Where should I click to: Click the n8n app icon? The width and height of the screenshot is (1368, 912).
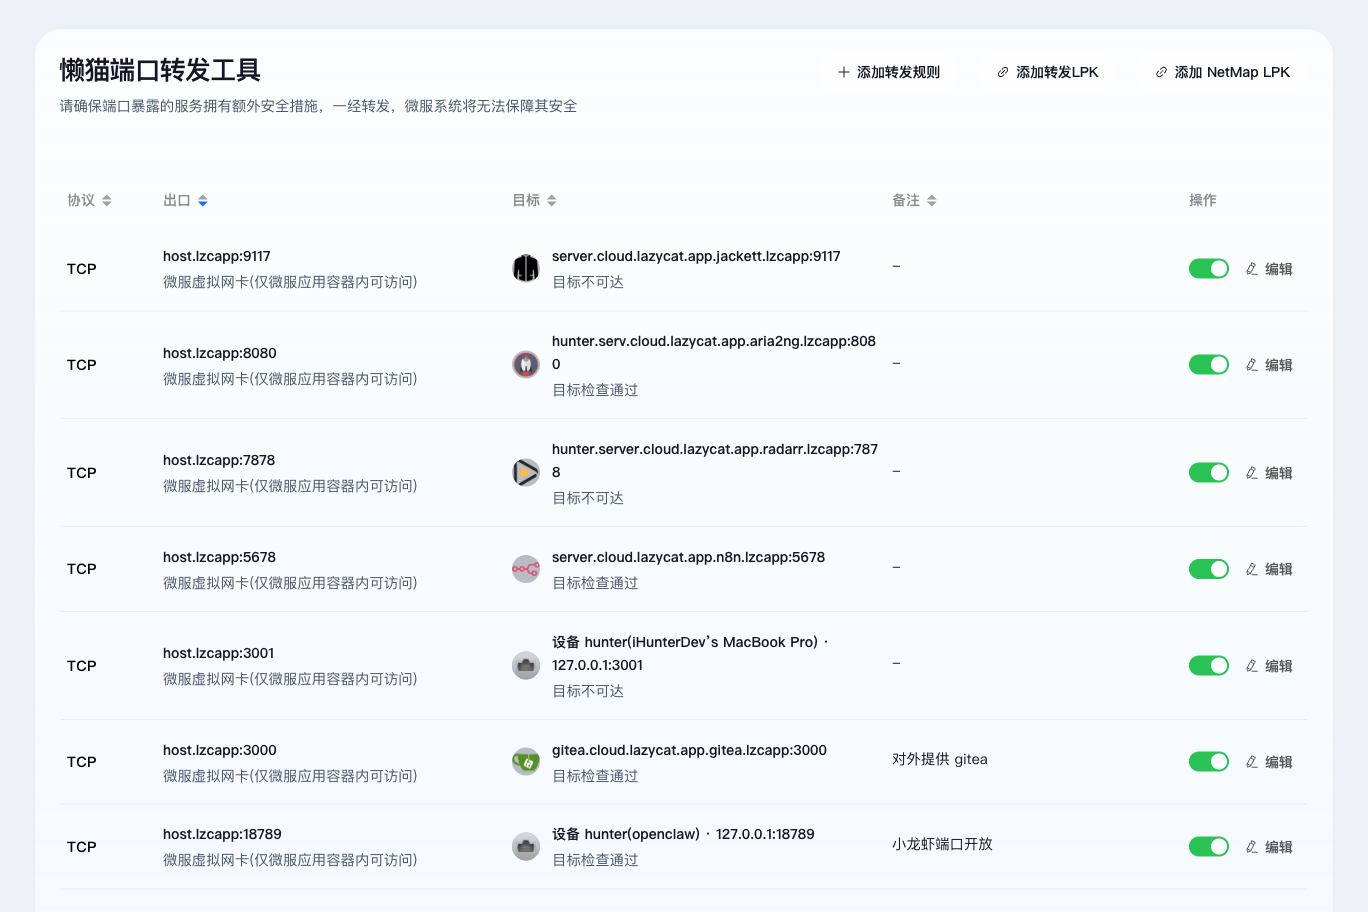526,569
